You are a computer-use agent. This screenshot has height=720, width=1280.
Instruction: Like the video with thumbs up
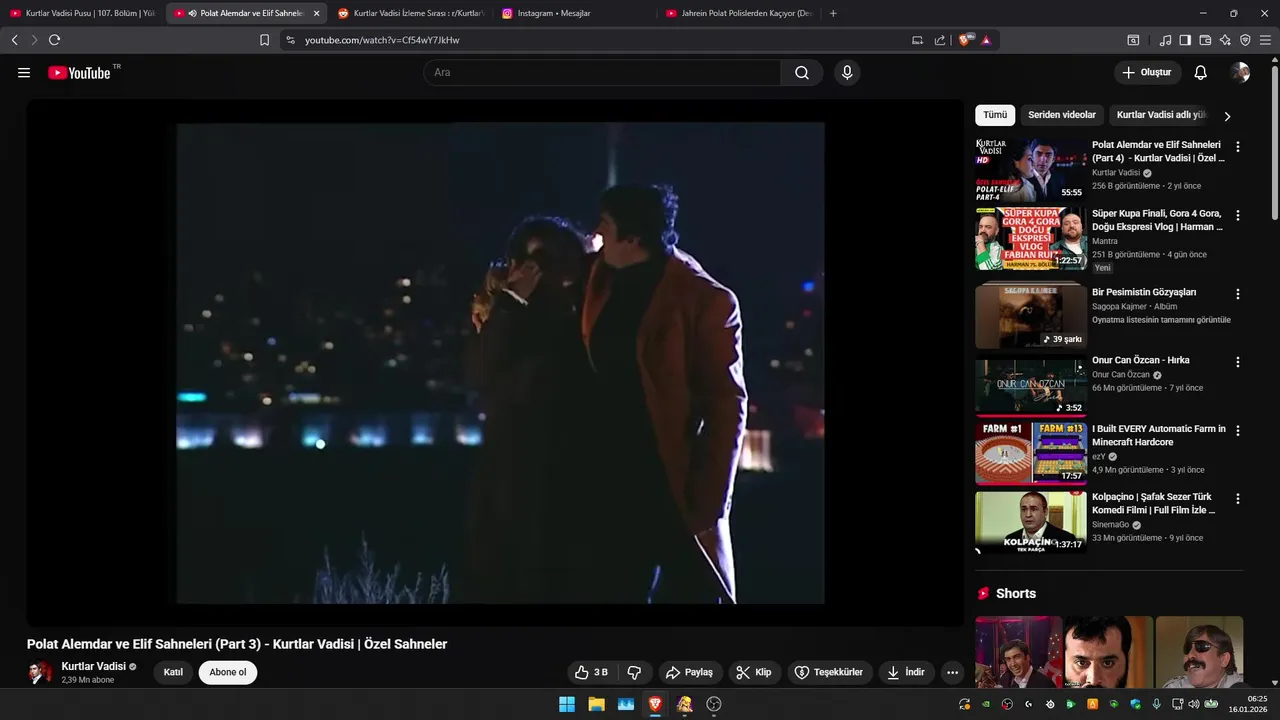(591, 672)
